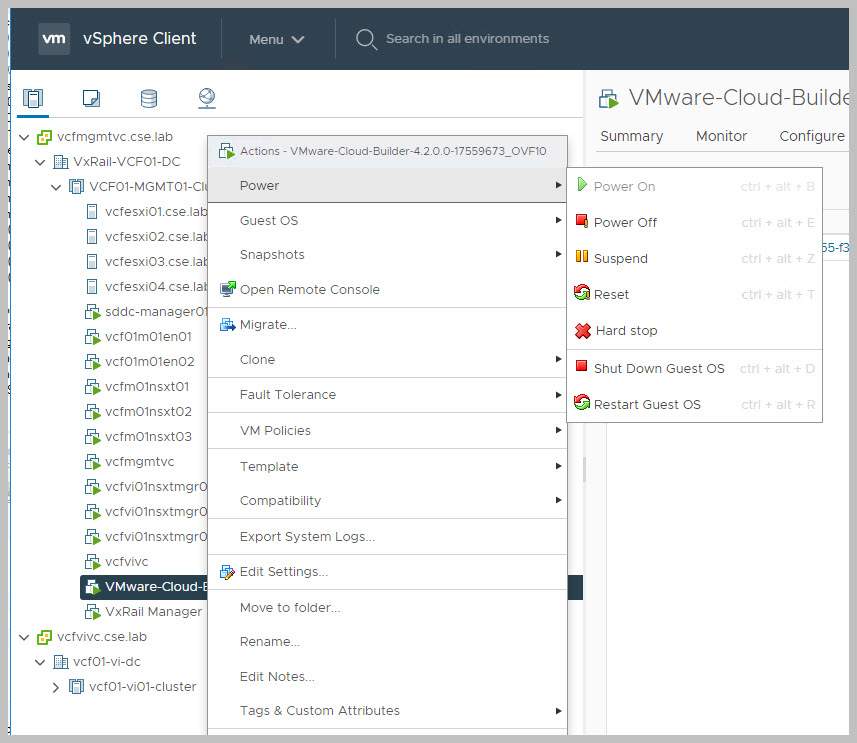Open the Menu dropdown in header

pos(277,39)
